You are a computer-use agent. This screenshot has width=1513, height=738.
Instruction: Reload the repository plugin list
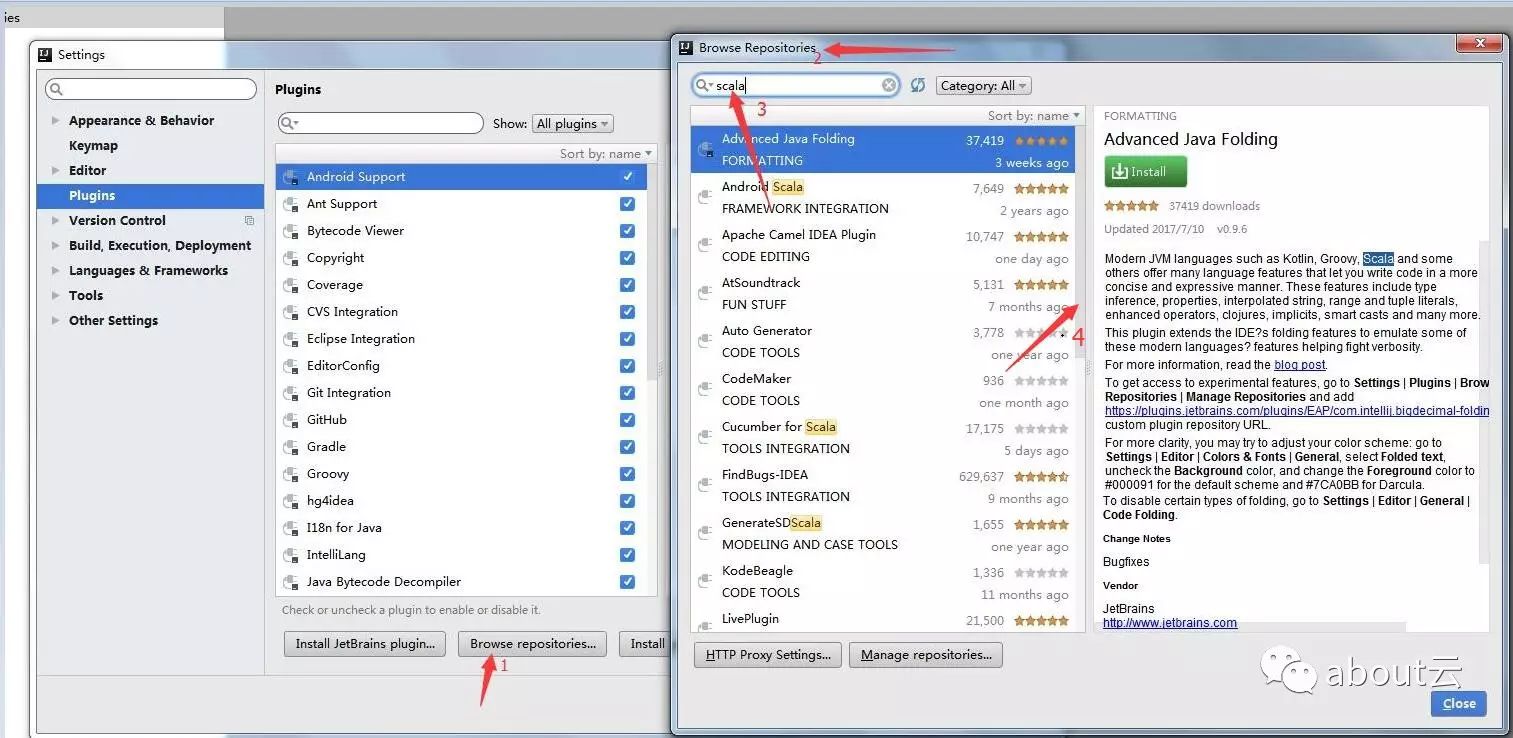(x=918, y=86)
